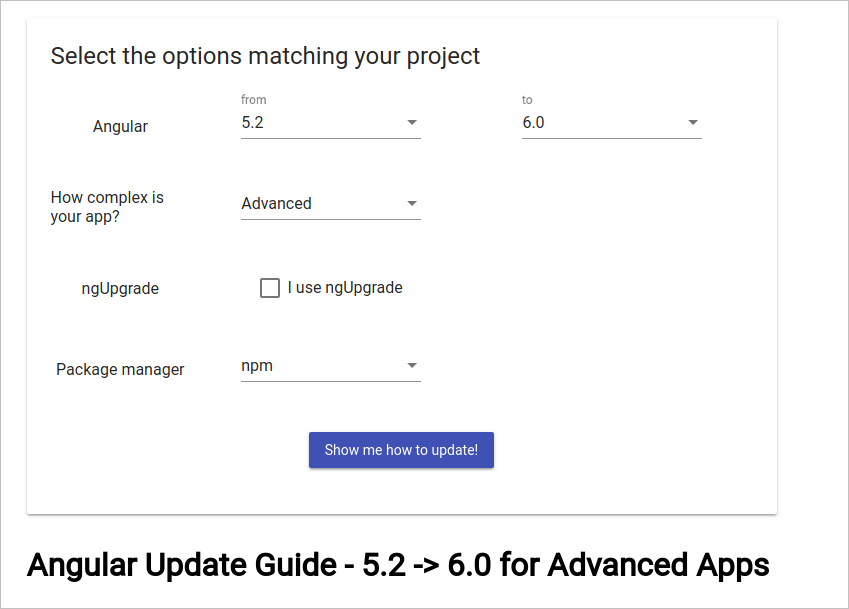The height and width of the screenshot is (609, 849).
Task: Click the arrow icon of the 'from' version select
Action: point(412,122)
